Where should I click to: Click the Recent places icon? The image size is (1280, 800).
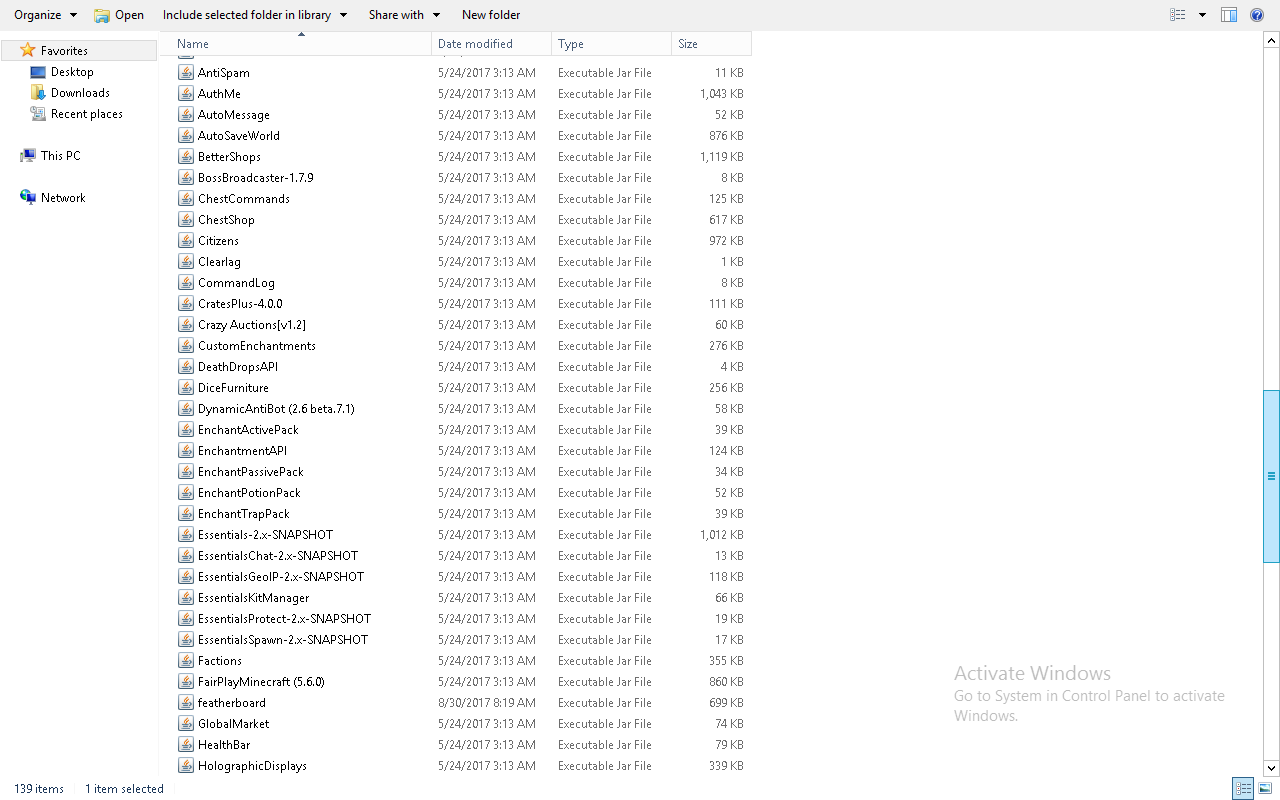pos(38,113)
